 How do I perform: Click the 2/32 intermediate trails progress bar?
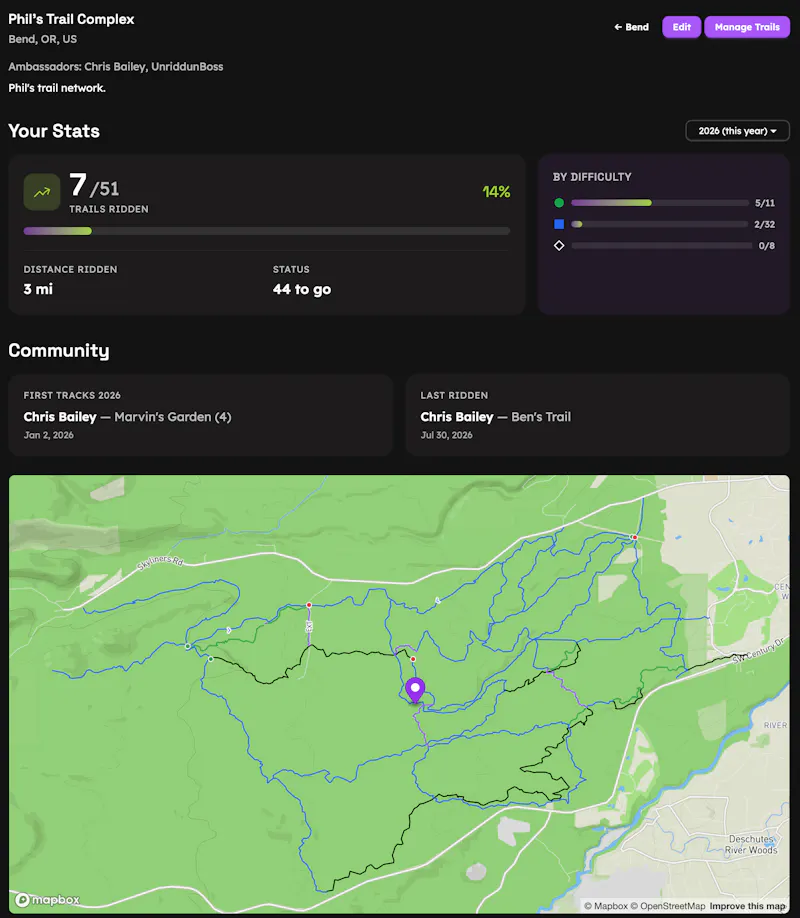(x=659, y=224)
